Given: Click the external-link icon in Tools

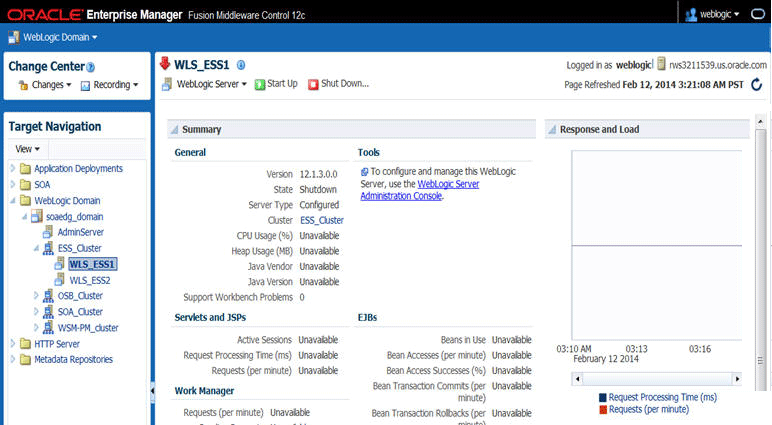Looking at the screenshot, I should [x=364, y=172].
